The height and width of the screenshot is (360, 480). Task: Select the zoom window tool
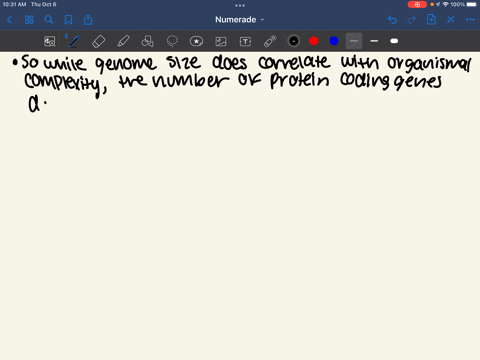50,41
